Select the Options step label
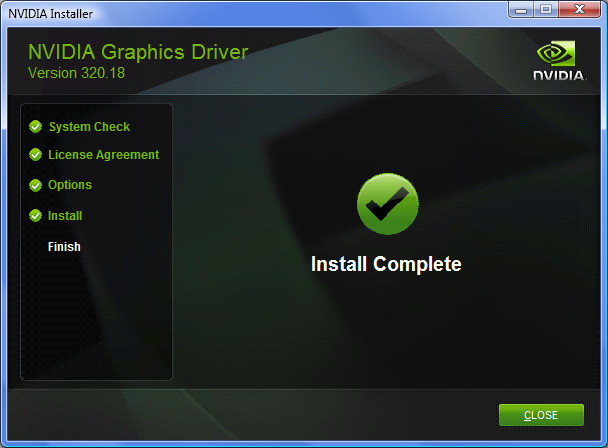The height and width of the screenshot is (448, 608). click(70, 185)
